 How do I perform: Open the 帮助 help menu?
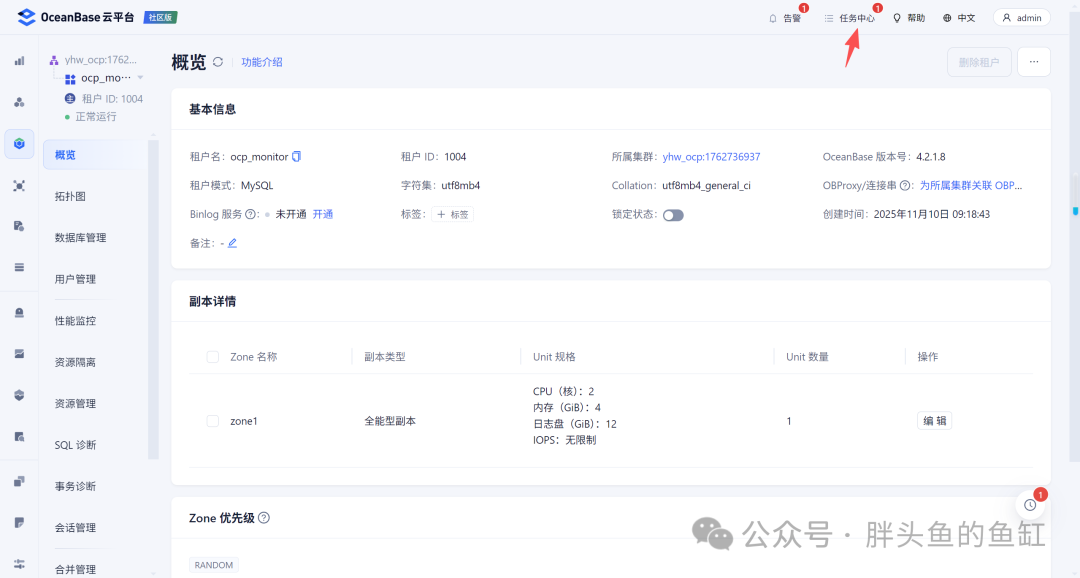[x=908, y=18]
